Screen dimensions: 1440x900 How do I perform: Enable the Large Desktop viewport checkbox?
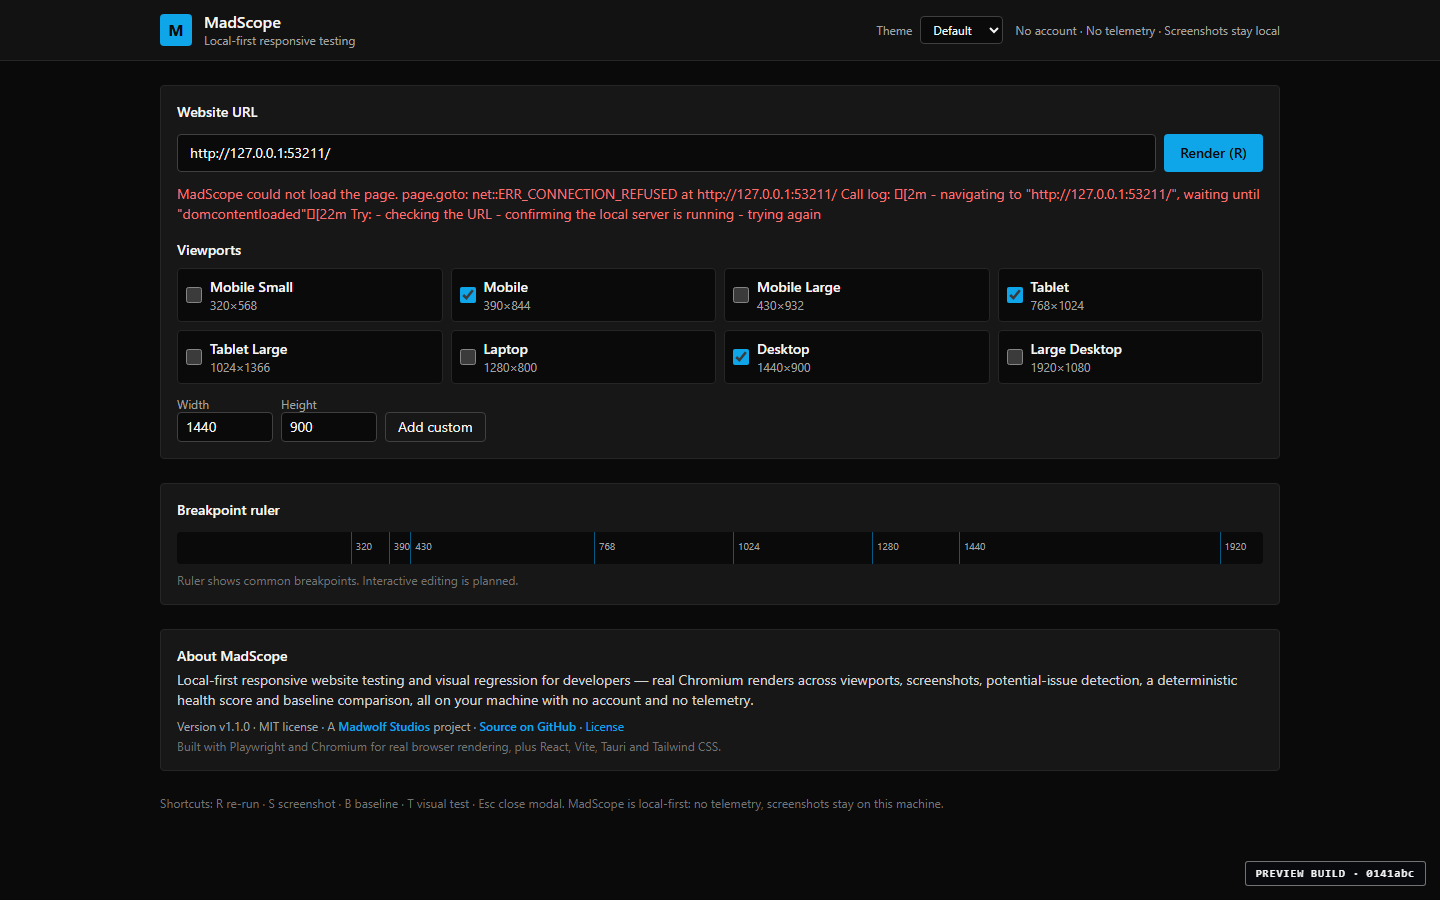click(1015, 357)
